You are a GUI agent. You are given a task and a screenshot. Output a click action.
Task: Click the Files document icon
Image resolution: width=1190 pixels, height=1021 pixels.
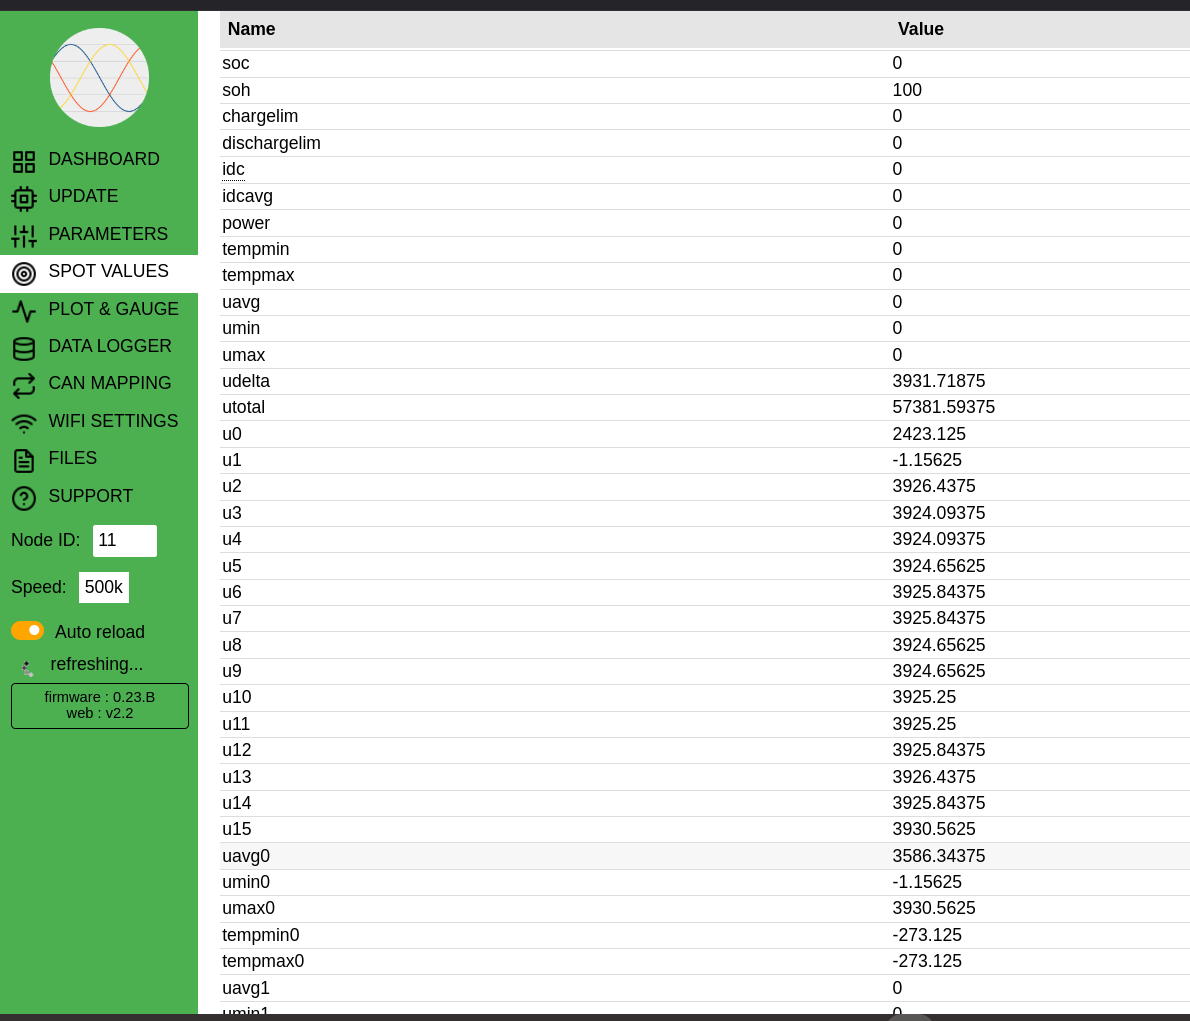(24, 460)
